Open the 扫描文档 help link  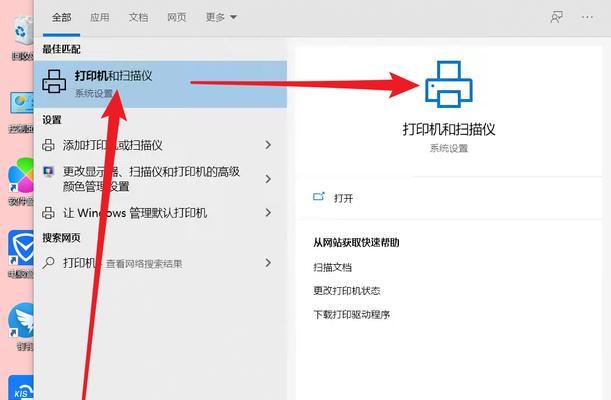pos(332,268)
